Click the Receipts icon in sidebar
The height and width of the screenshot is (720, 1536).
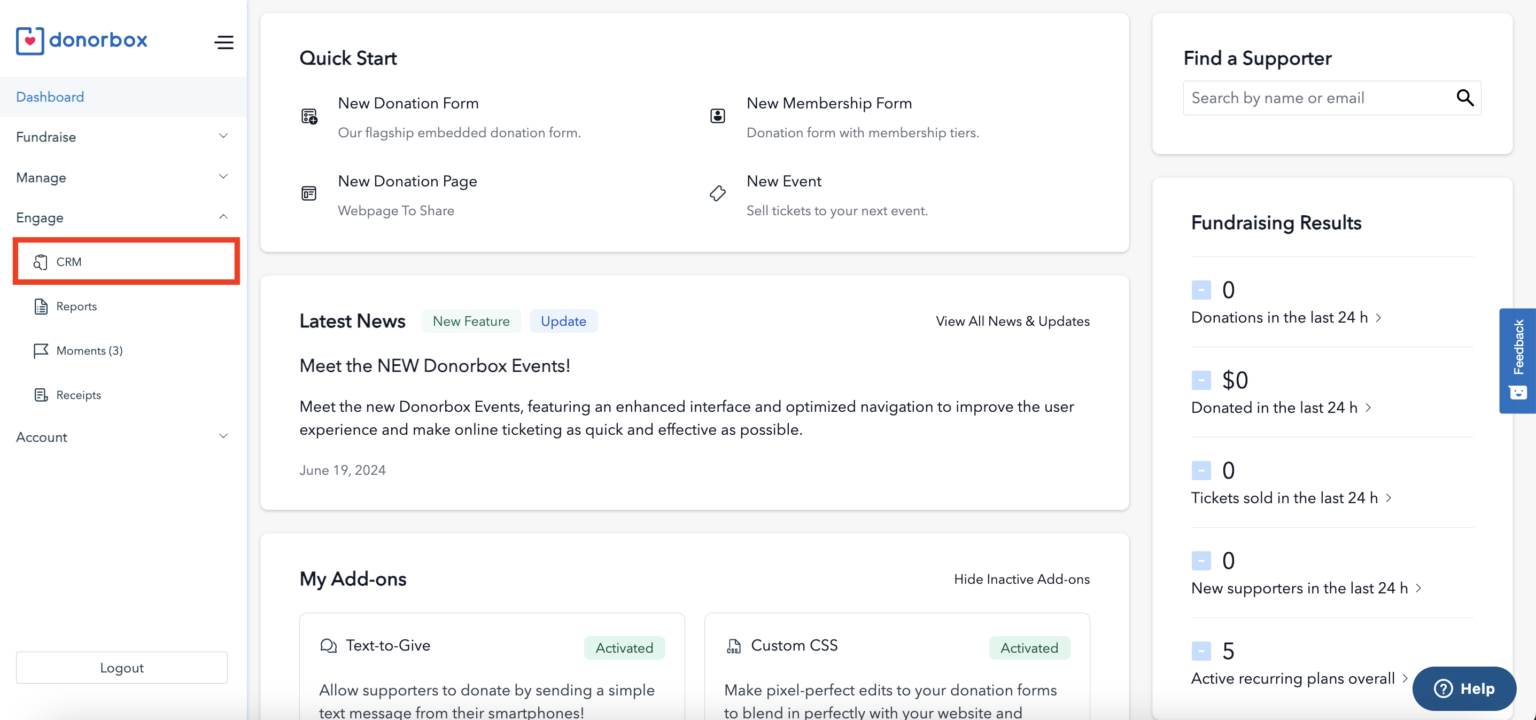click(x=41, y=395)
